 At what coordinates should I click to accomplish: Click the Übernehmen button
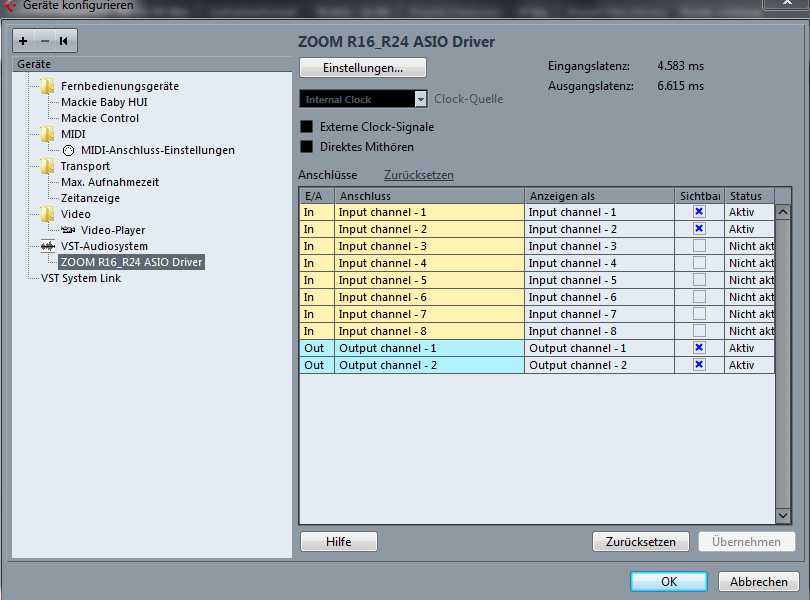(x=746, y=542)
